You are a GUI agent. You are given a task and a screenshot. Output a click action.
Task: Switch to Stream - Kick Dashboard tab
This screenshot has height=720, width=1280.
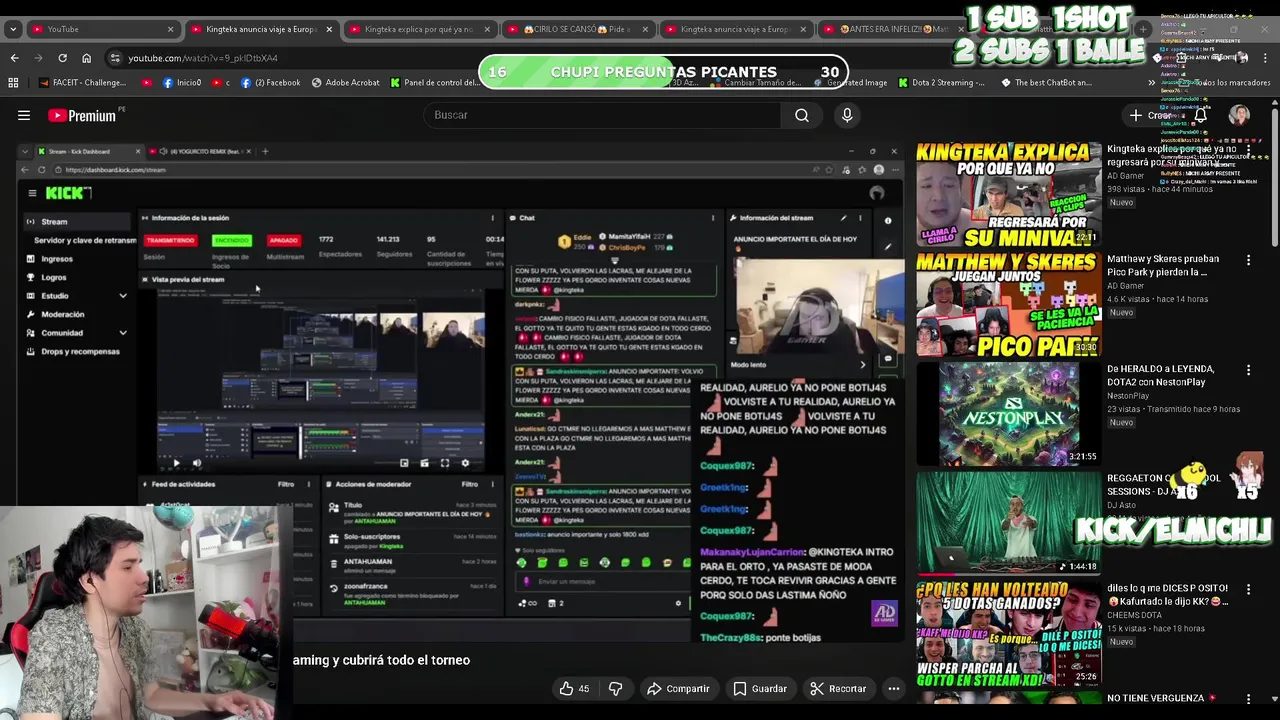coord(88,151)
